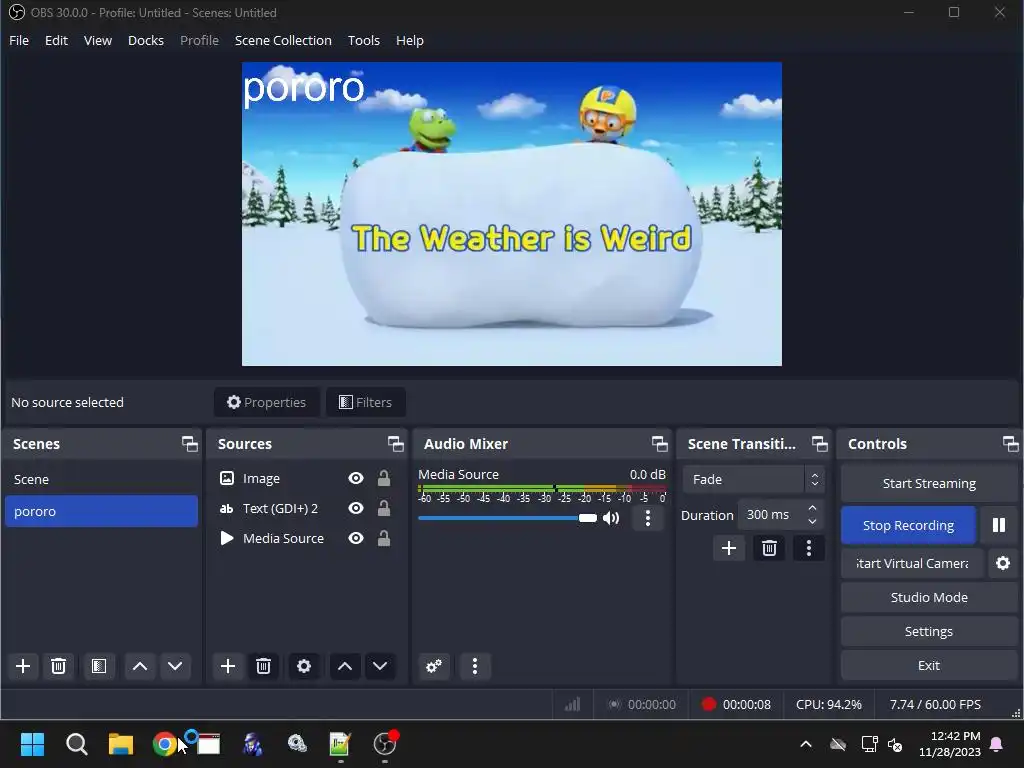Open the Edit menu

[x=56, y=40]
